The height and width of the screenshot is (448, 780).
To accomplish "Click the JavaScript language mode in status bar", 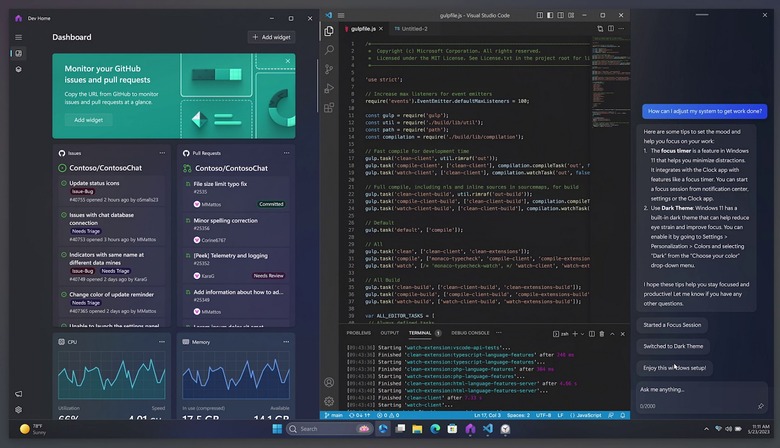I will pyautogui.click(x=585, y=415).
